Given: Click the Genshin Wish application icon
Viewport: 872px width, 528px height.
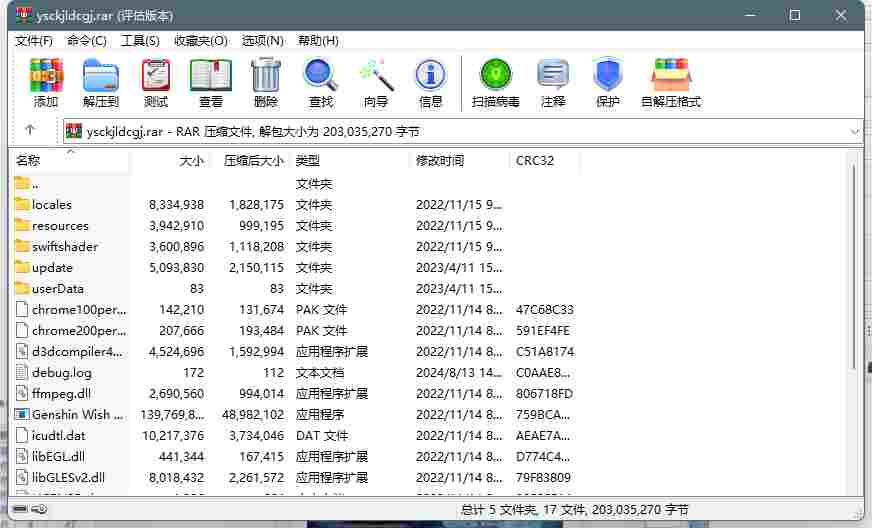Looking at the screenshot, I should pos(22,414).
